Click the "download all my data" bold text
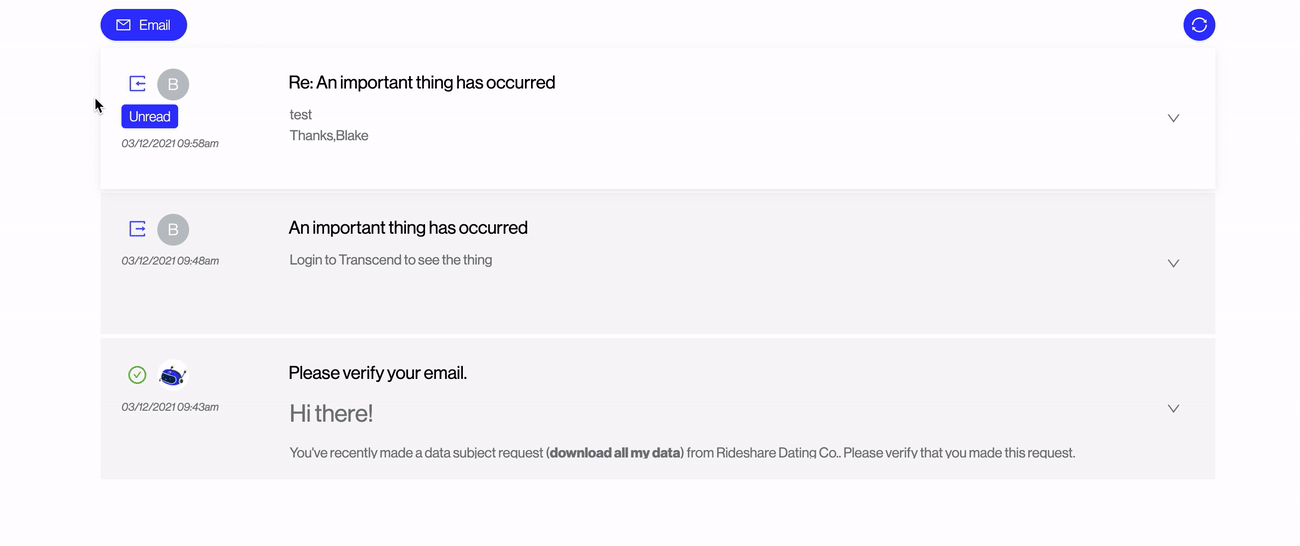This screenshot has height=546, width=1300. 614,453
